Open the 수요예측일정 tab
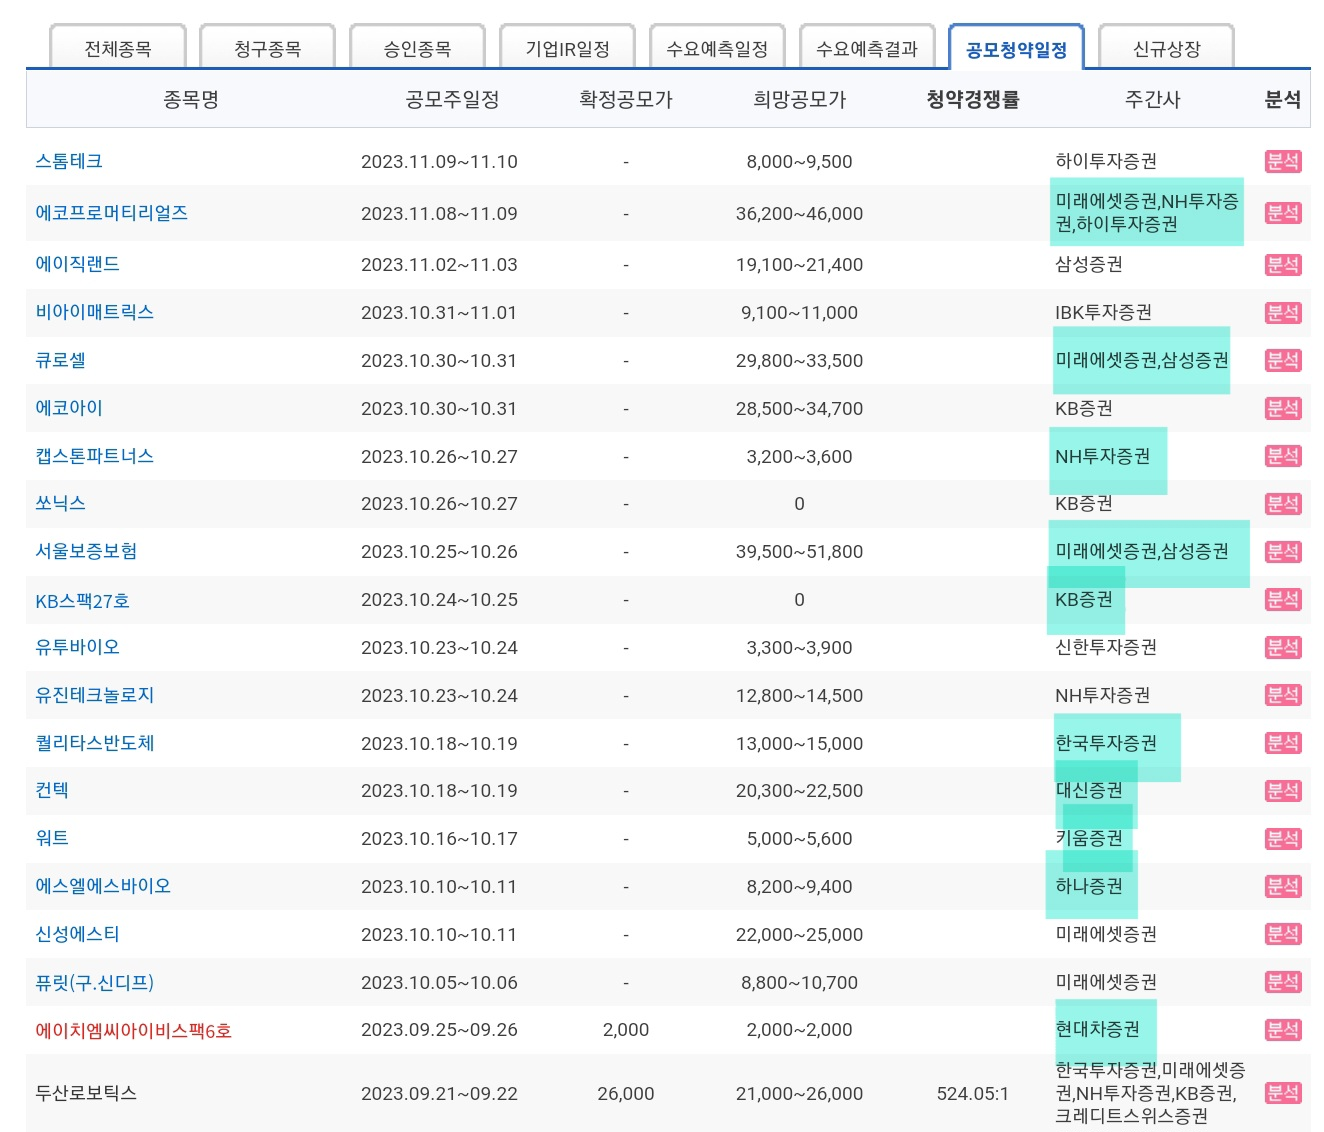Screen dimensions: 1324x1132 [718, 48]
